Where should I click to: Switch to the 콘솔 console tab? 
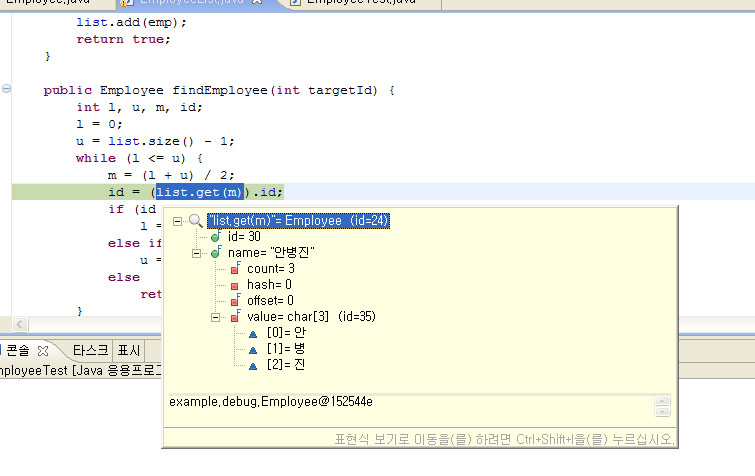click(x=18, y=350)
